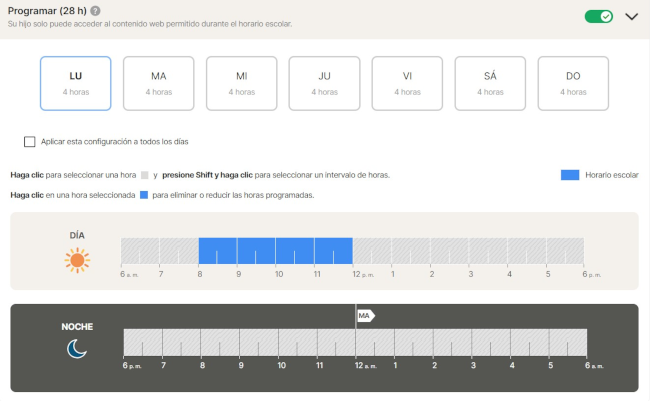Click the MA midnight marker on night timeline
650x401 pixels.
pyautogui.click(x=365, y=316)
